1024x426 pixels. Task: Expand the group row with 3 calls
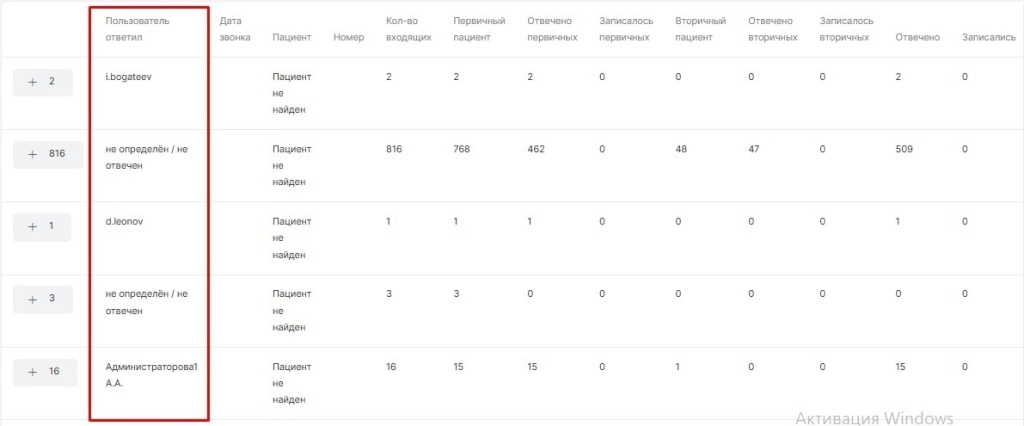42,299
